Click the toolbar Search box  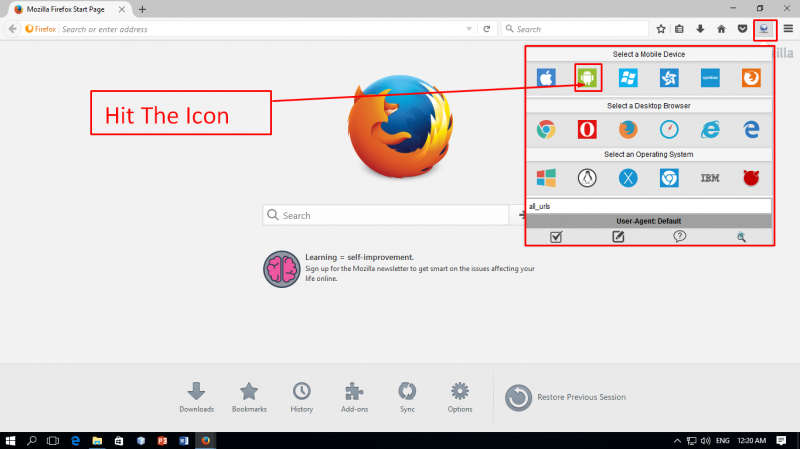[x=575, y=29]
